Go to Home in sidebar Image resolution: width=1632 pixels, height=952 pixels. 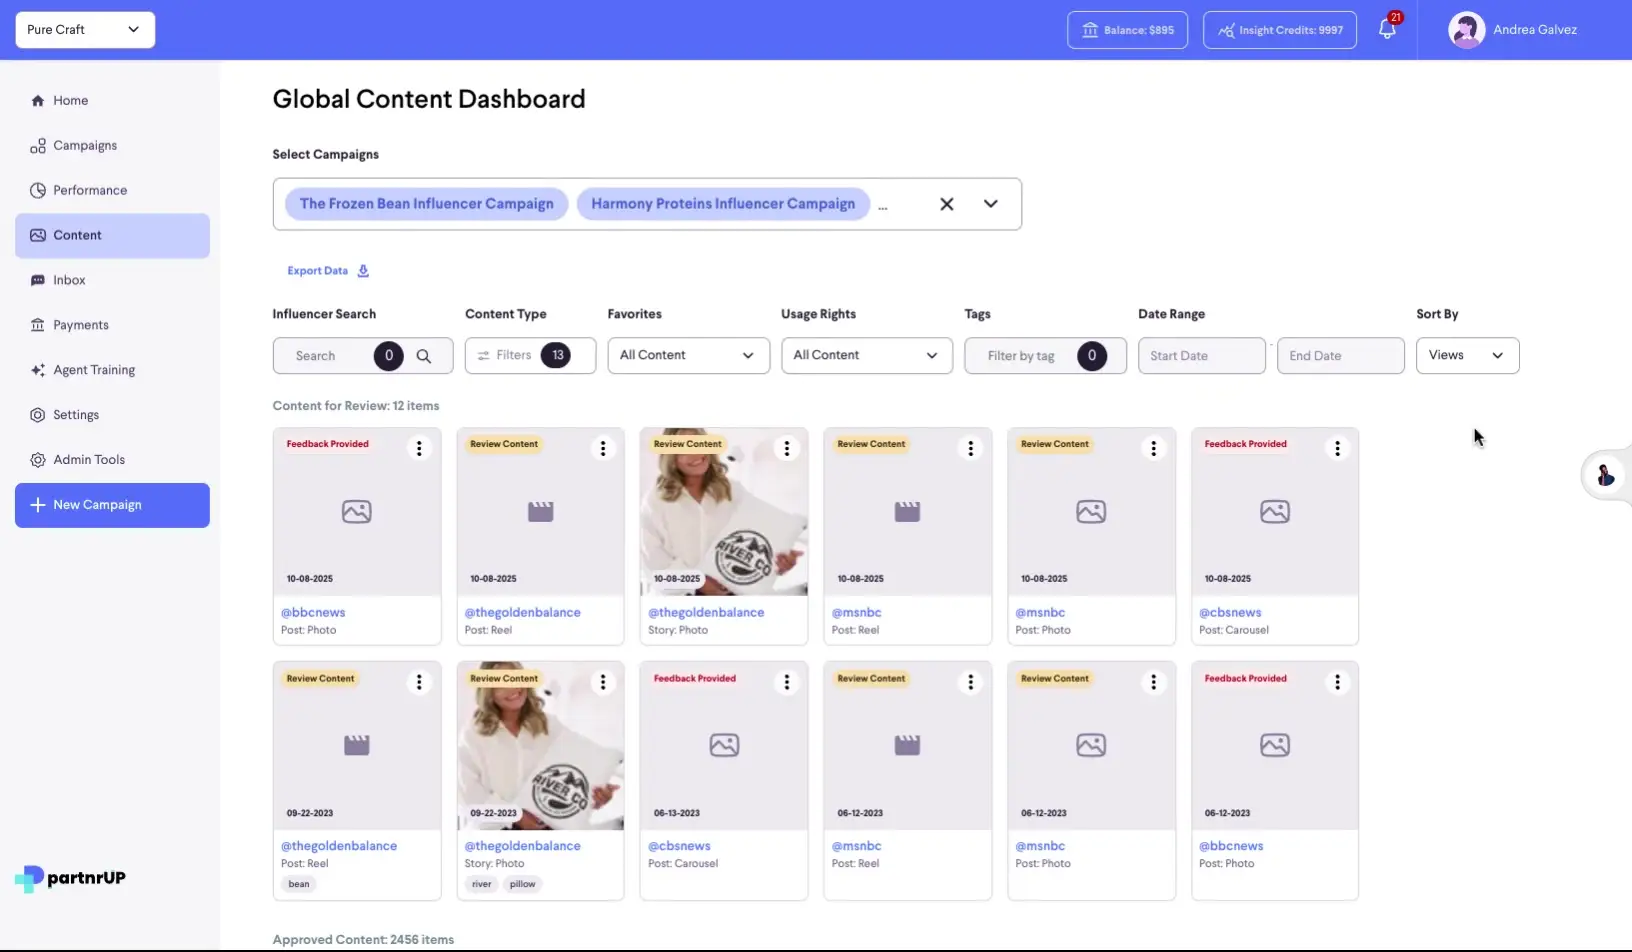(x=112, y=100)
